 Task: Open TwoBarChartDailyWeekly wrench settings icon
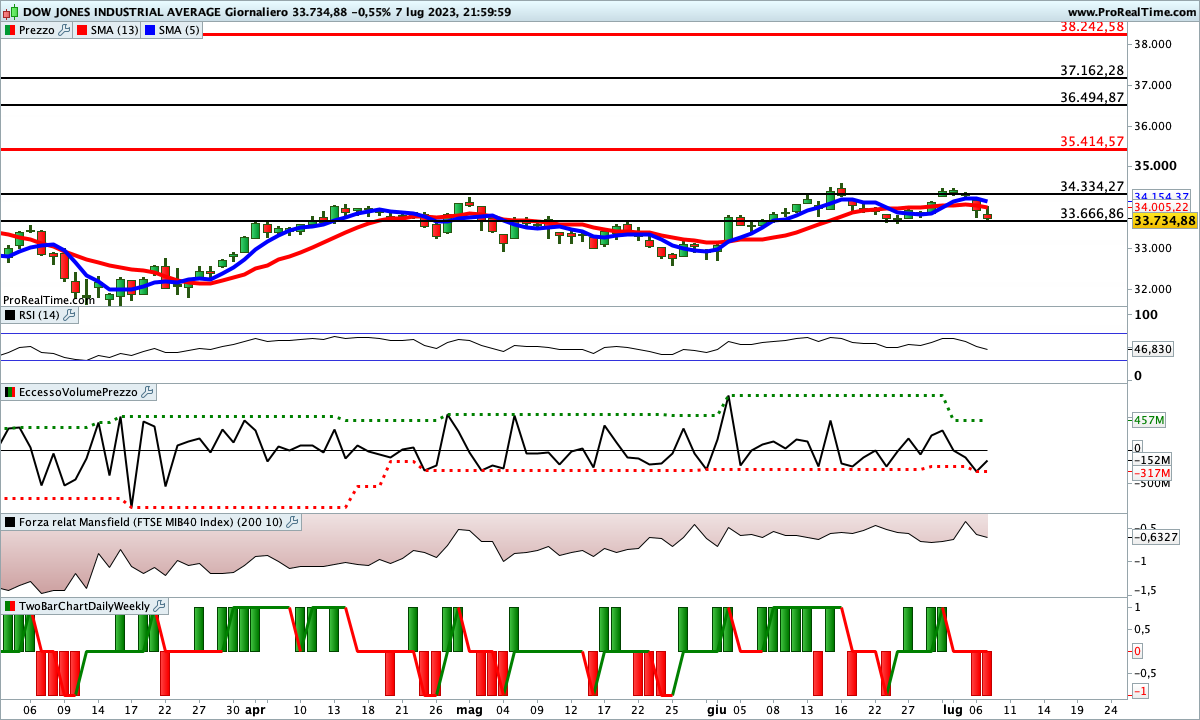(x=160, y=606)
